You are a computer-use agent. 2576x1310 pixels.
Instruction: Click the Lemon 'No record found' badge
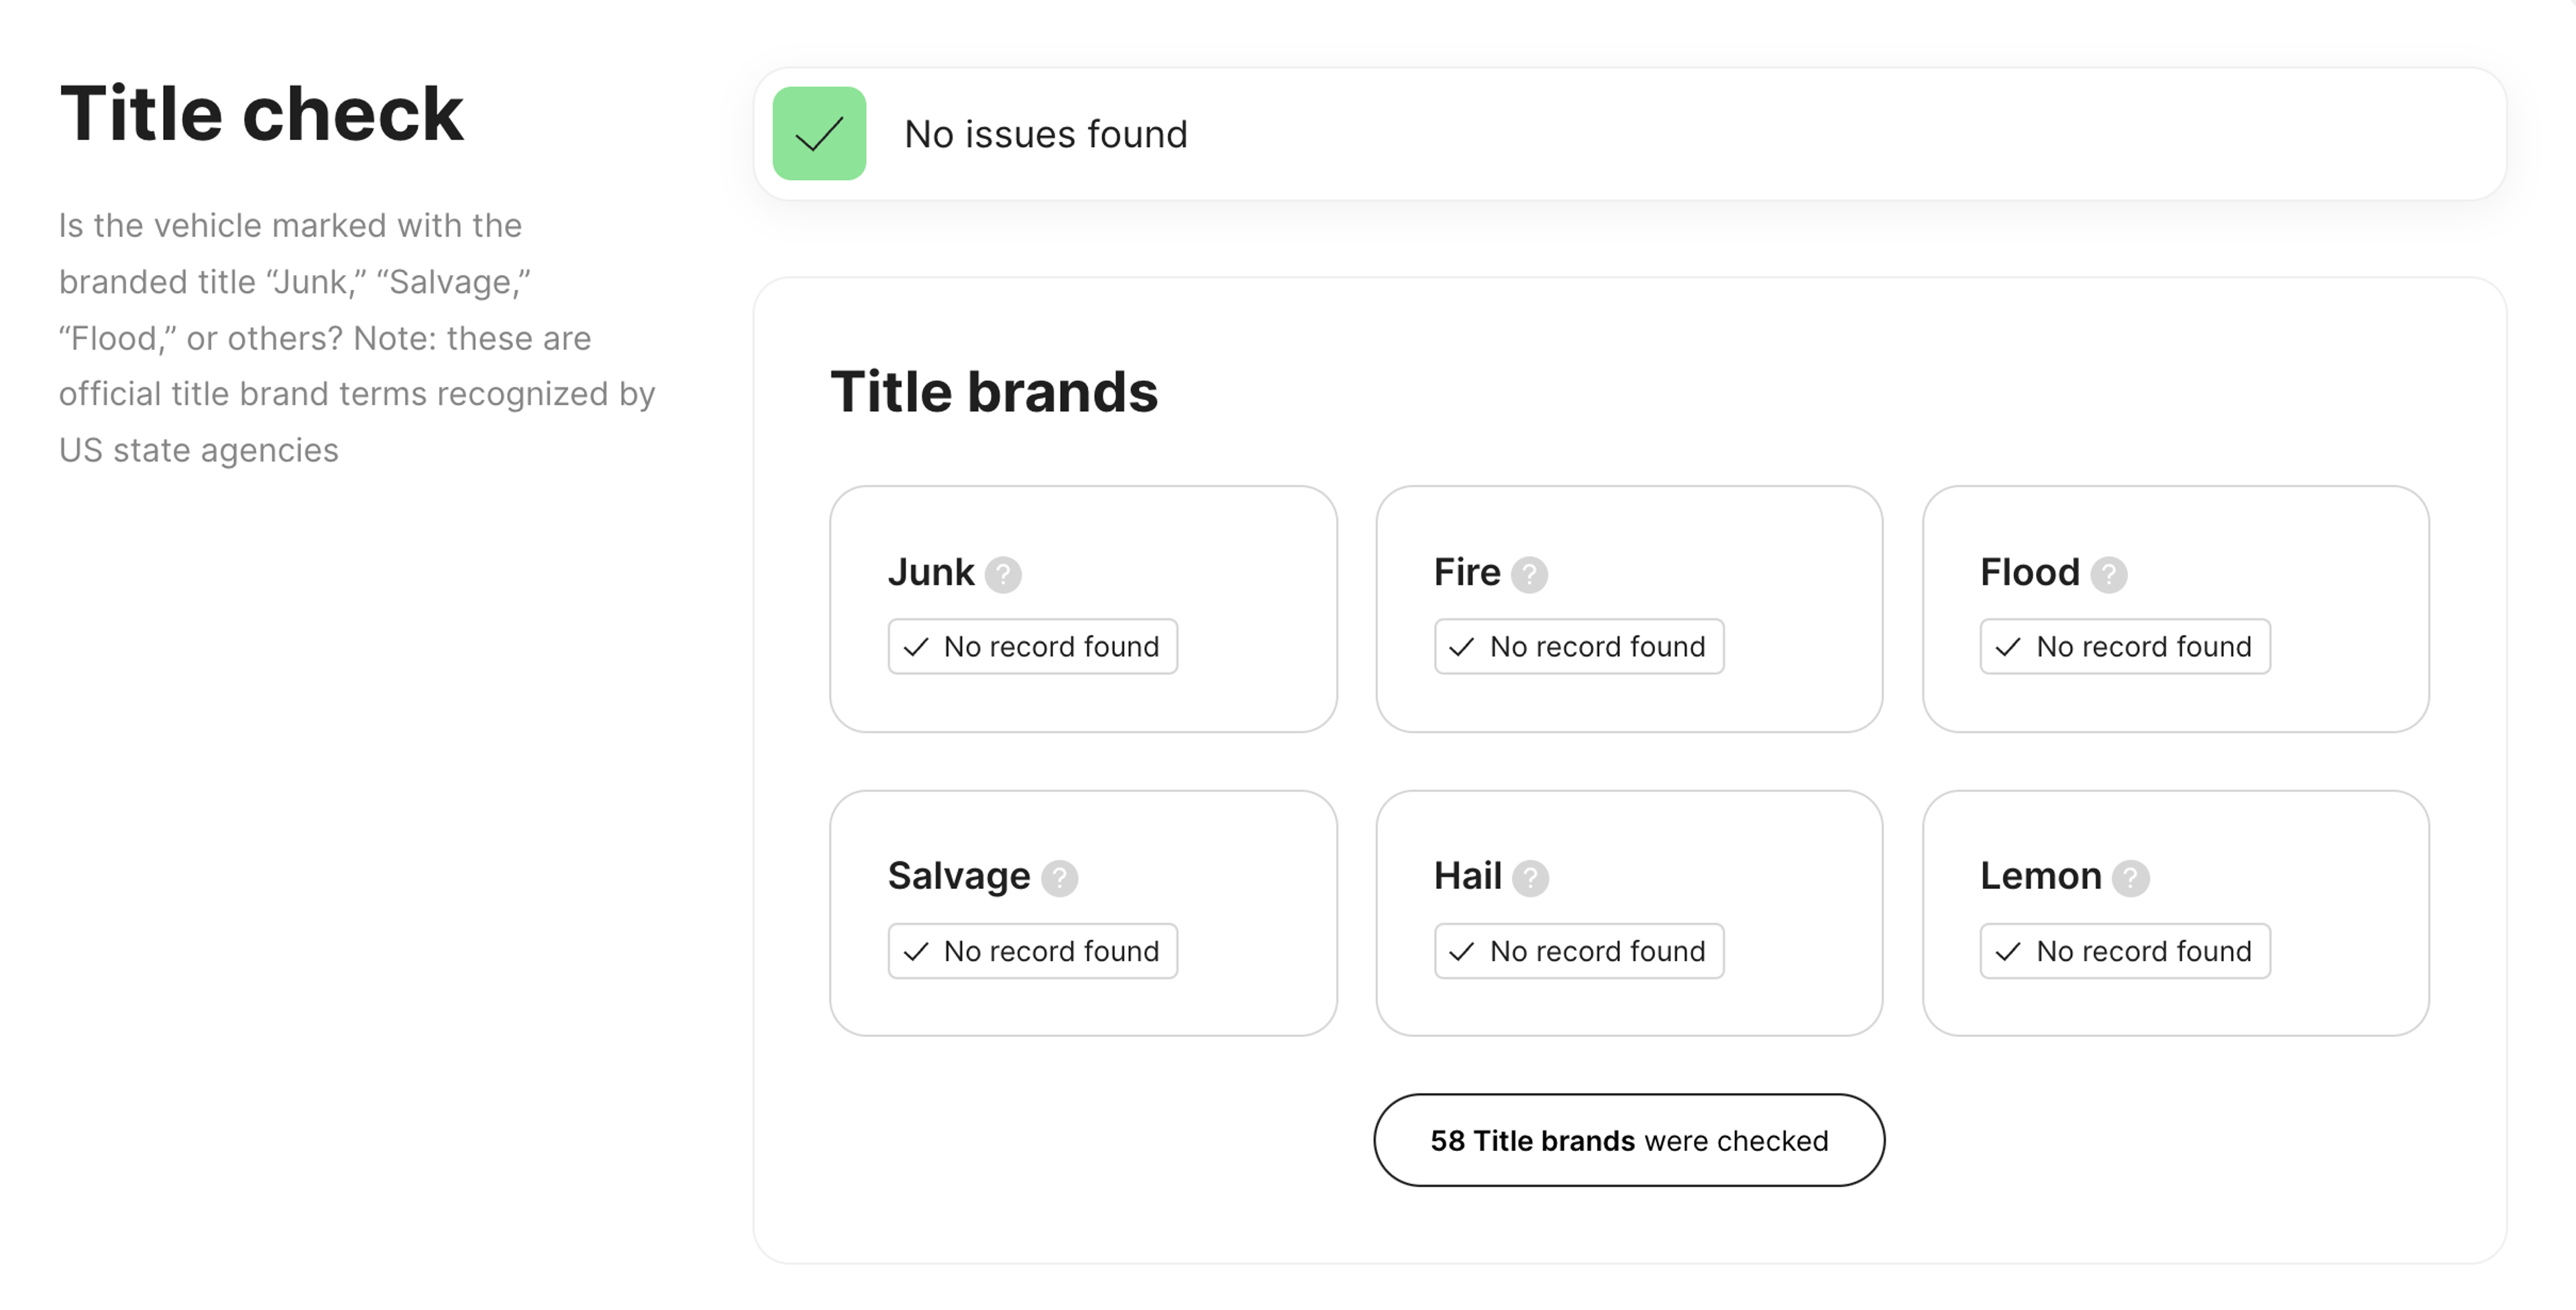[2124, 951]
